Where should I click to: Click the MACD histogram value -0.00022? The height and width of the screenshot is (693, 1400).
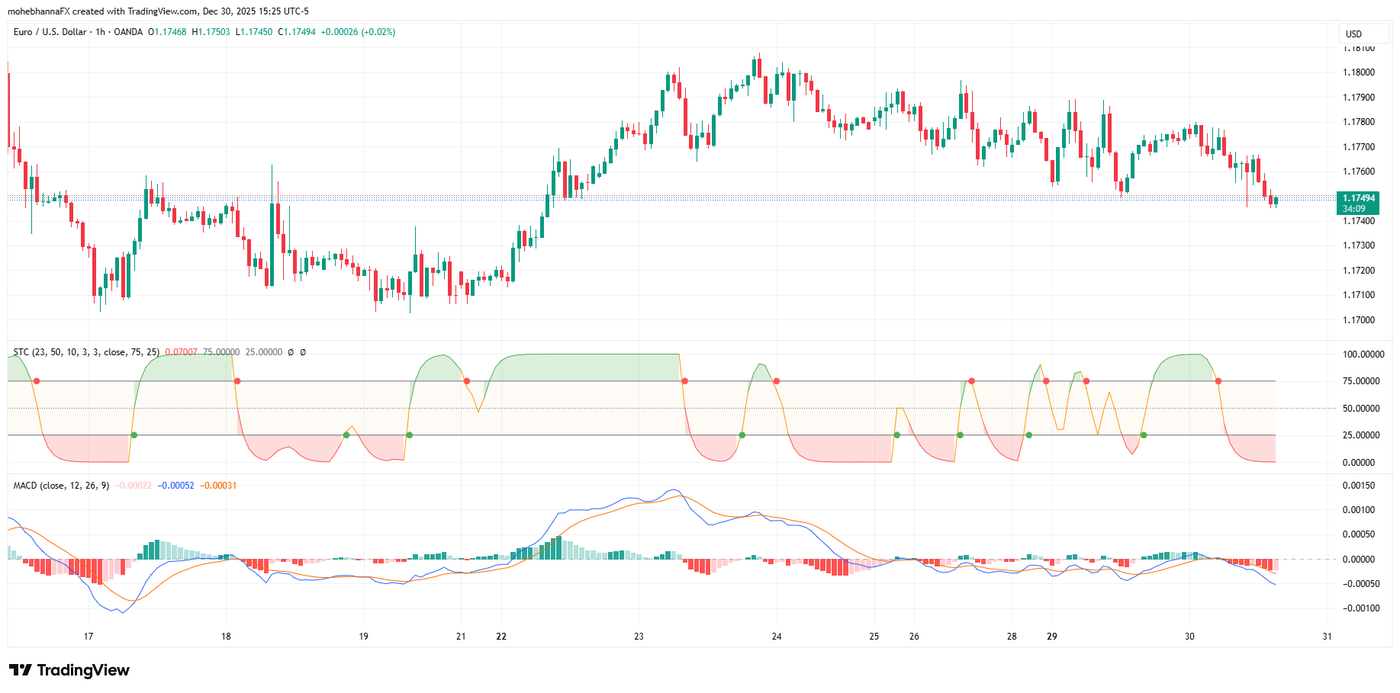pos(134,488)
